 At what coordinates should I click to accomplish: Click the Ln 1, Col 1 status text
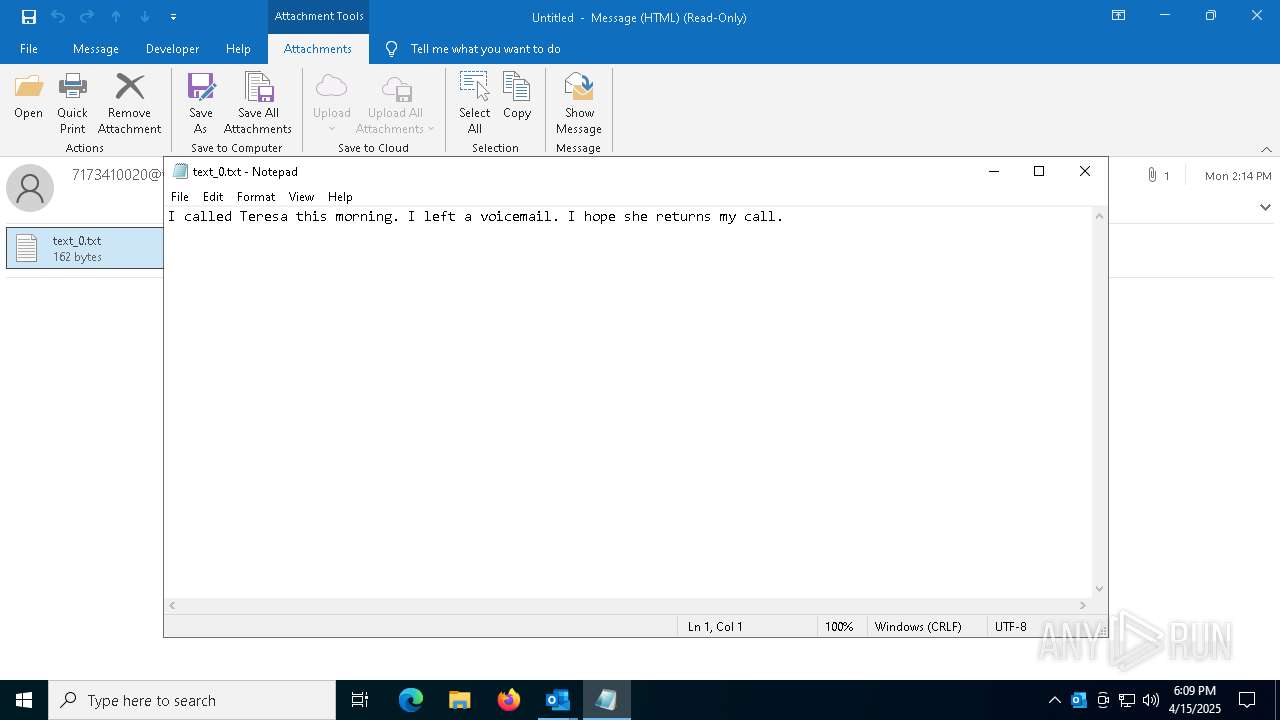tap(715, 627)
